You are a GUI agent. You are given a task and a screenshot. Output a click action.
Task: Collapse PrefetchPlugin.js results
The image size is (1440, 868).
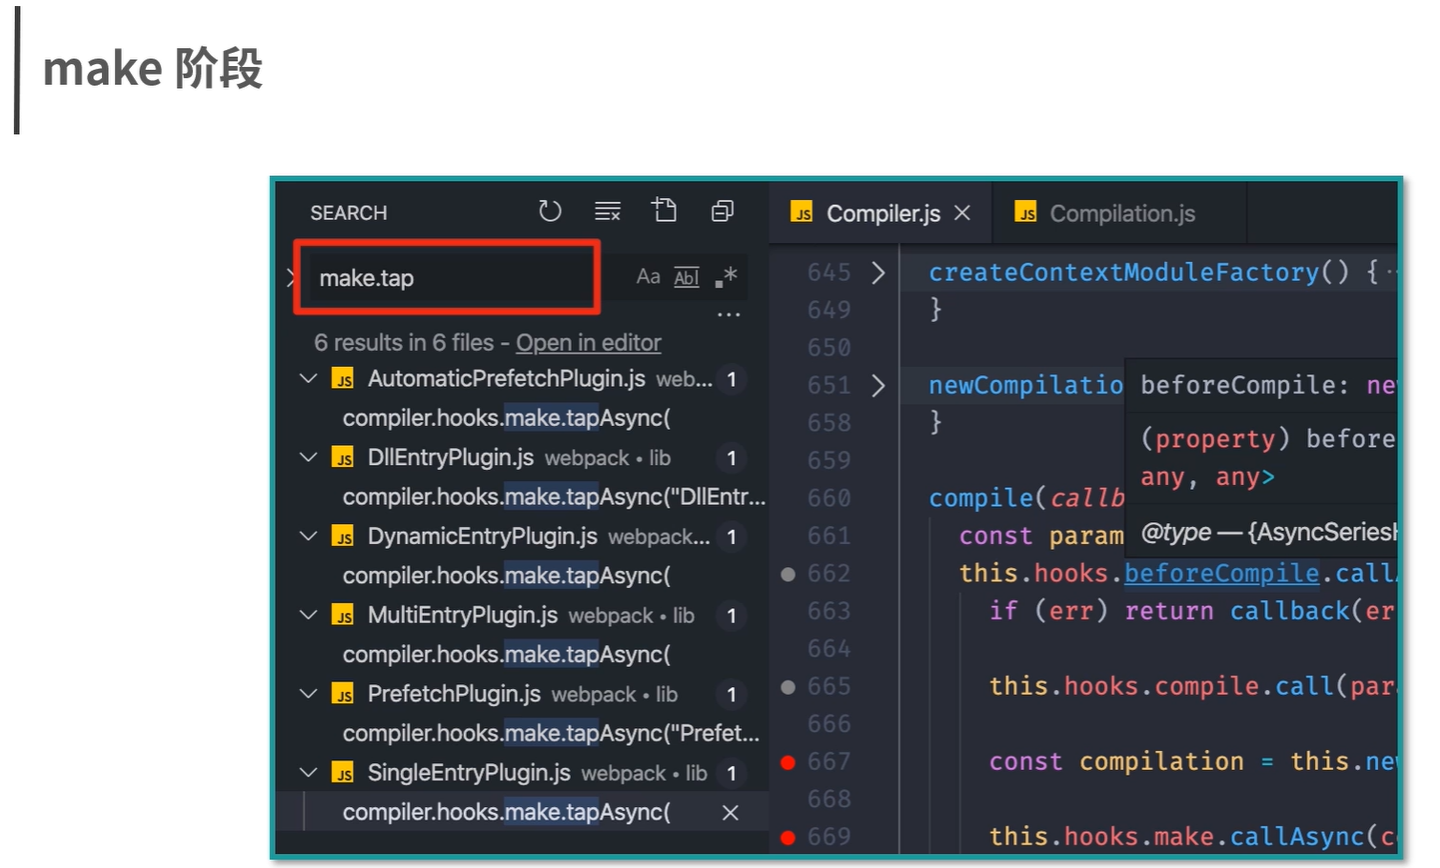(x=308, y=694)
